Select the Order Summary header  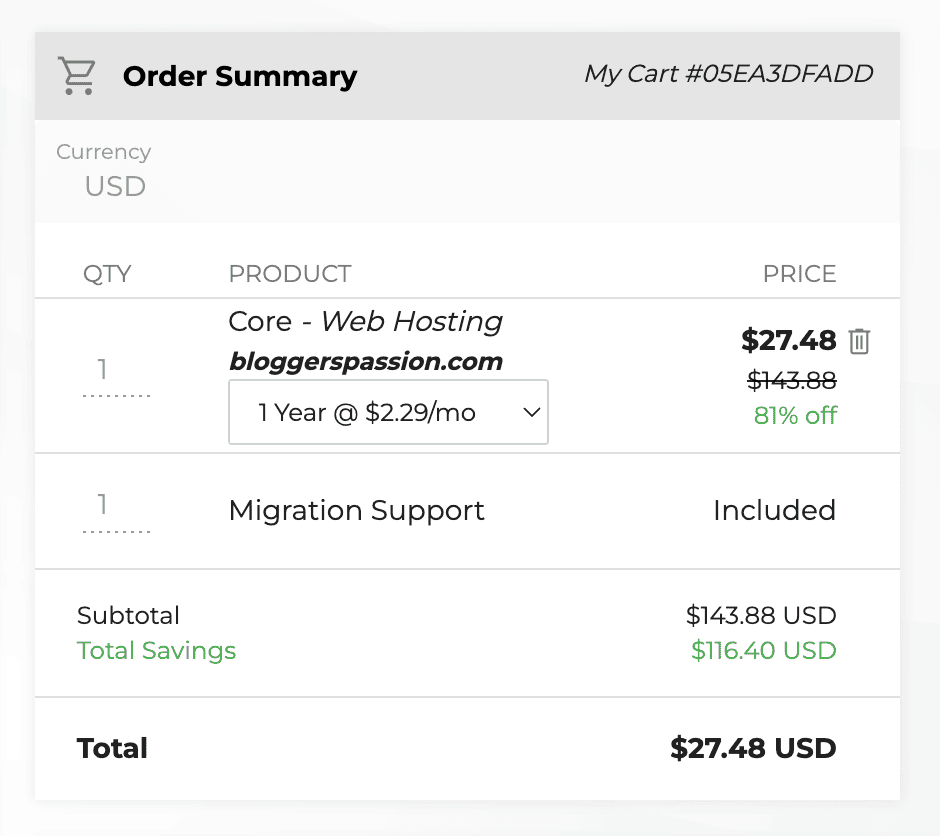[x=240, y=75]
